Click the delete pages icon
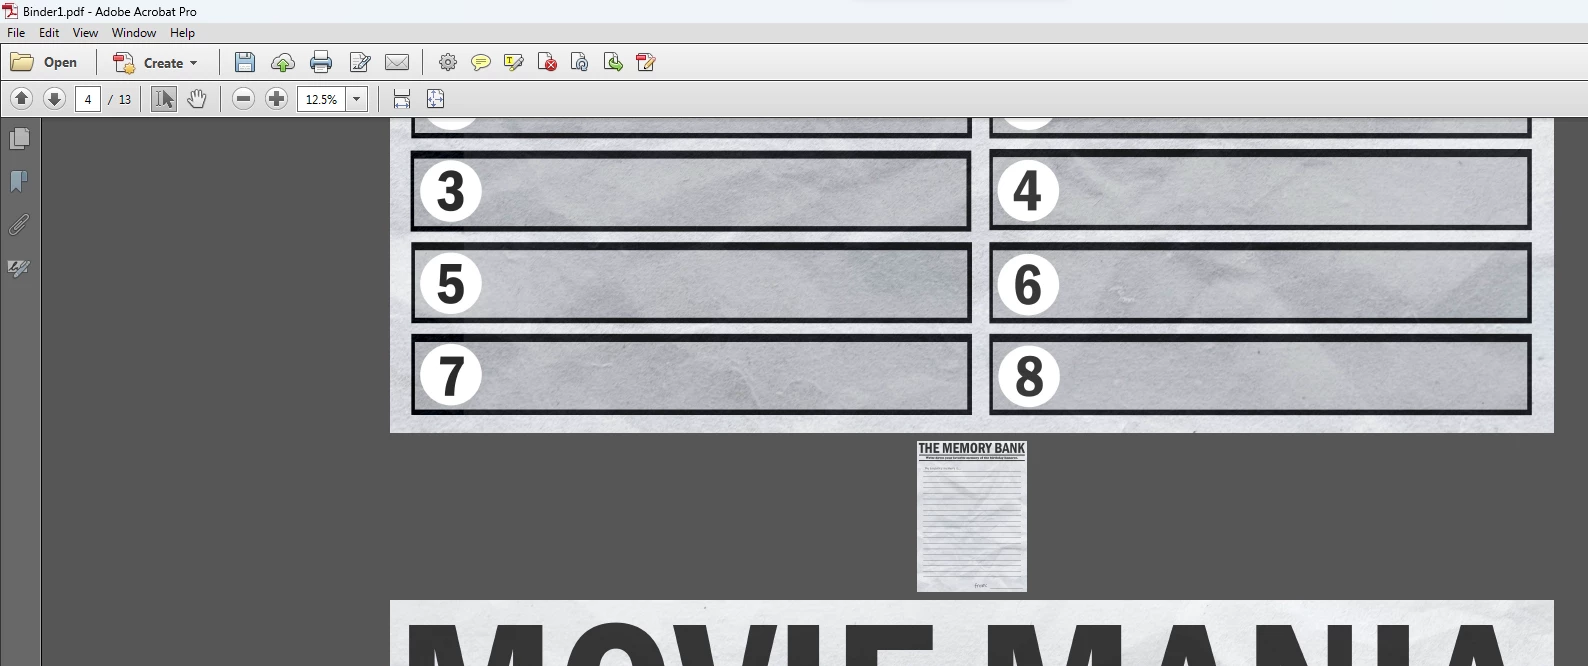 [x=547, y=62]
